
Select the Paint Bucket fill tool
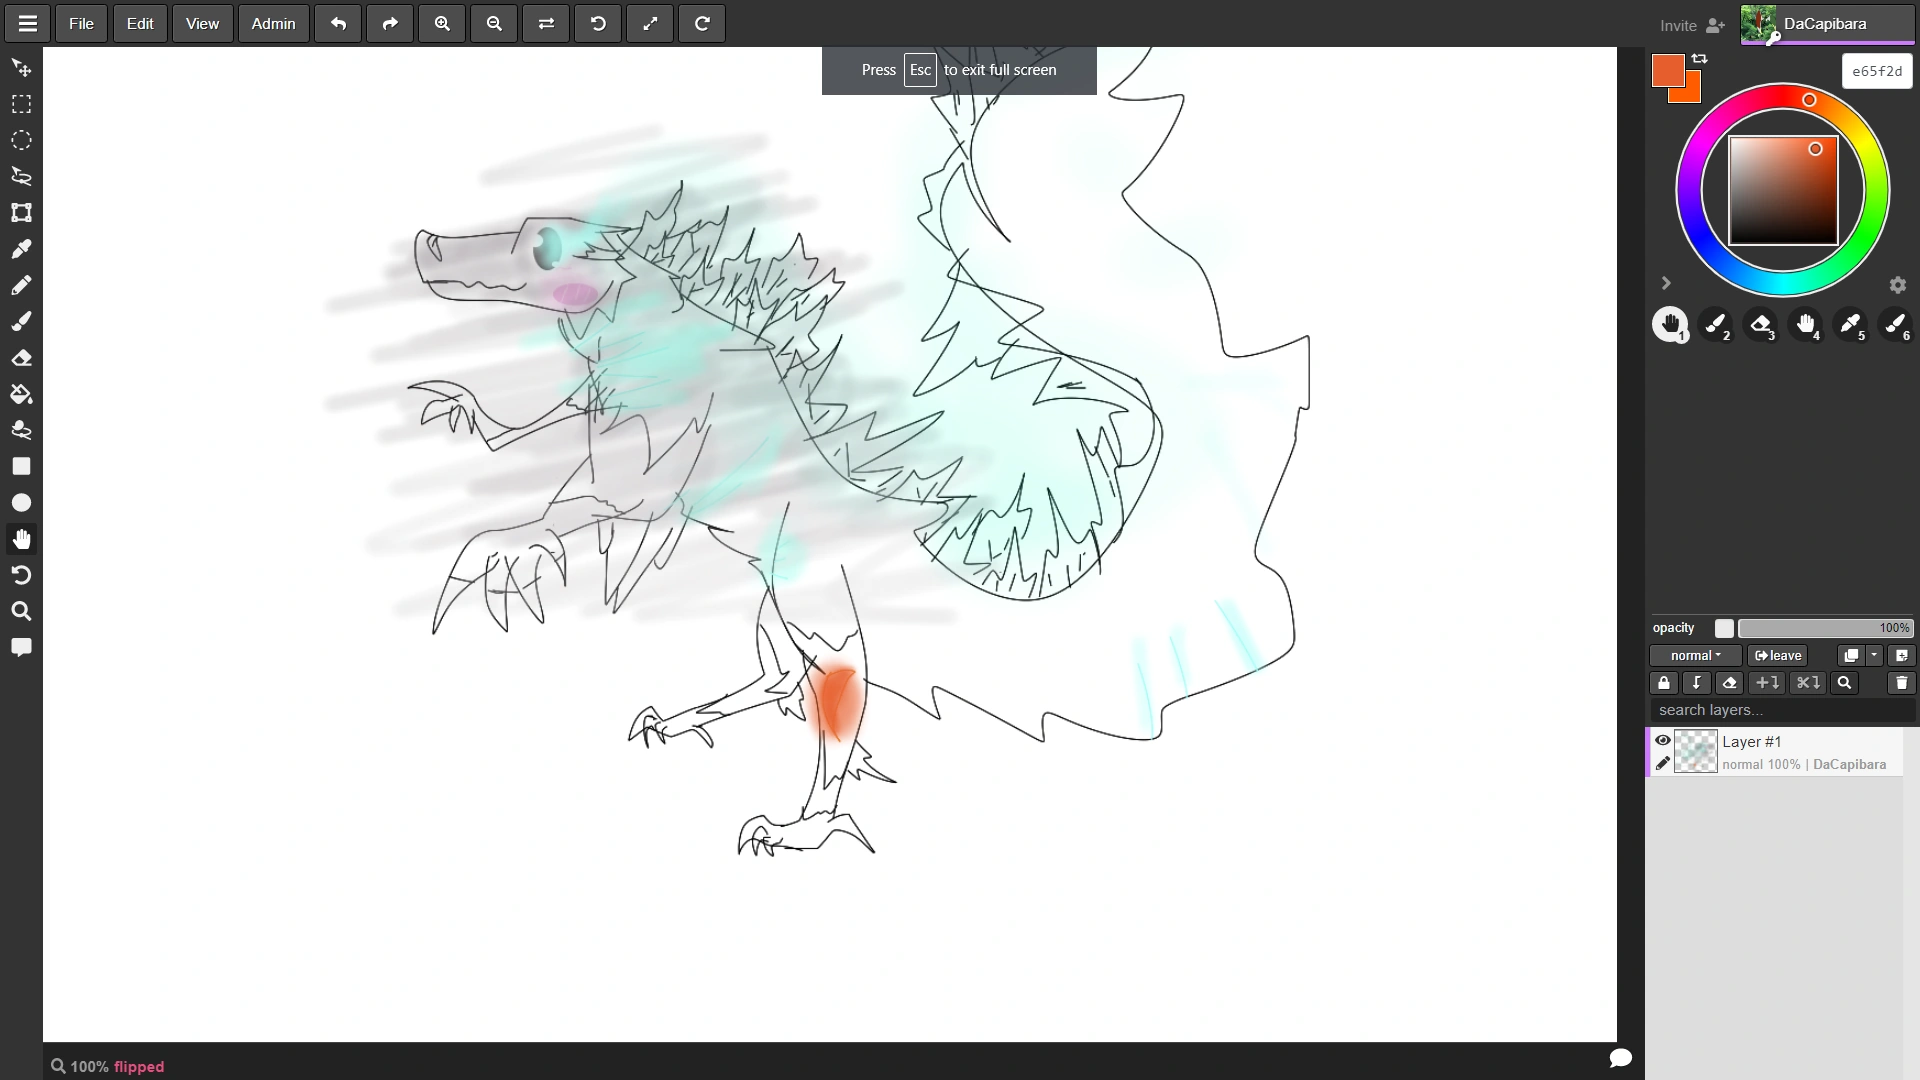21,394
